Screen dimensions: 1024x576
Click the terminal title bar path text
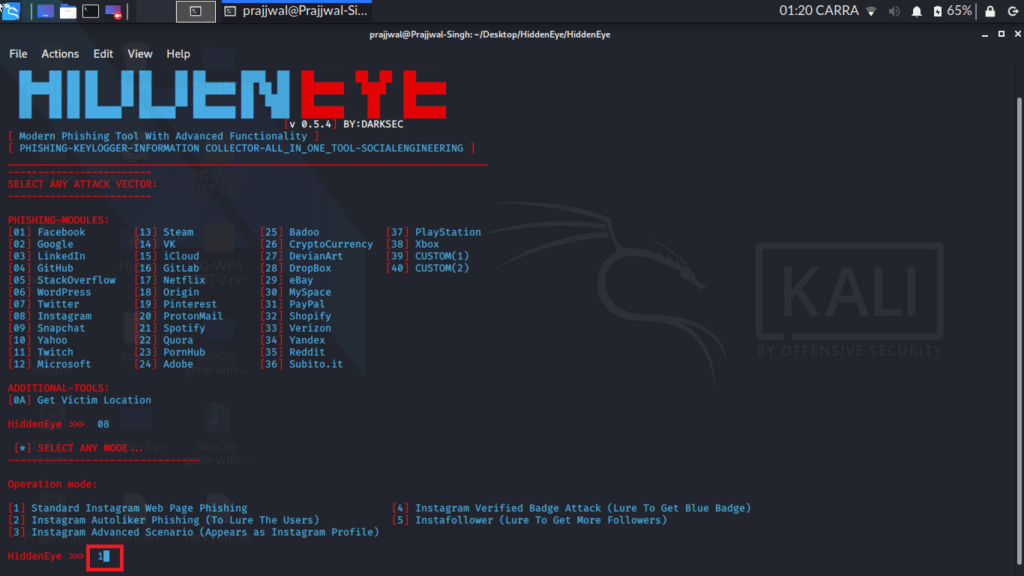click(490, 35)
